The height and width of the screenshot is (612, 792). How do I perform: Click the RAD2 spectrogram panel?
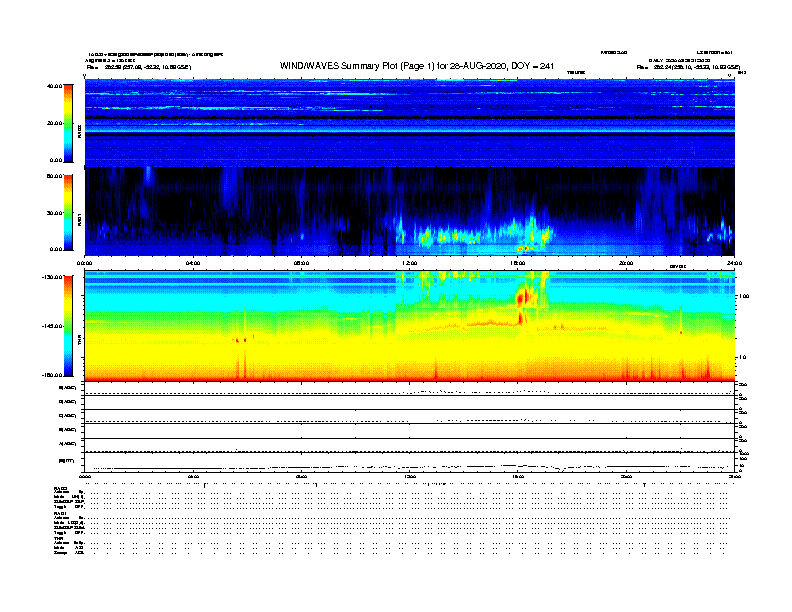(x=410, y=123)
